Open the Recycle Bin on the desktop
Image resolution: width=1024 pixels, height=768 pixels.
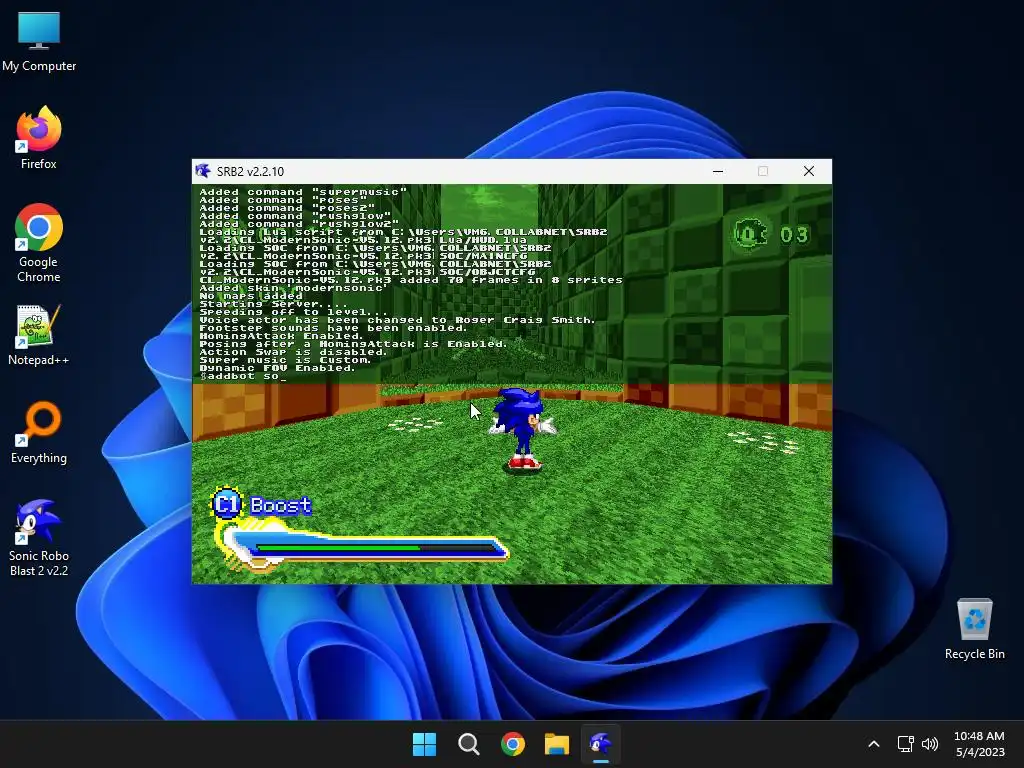point(974,629)
